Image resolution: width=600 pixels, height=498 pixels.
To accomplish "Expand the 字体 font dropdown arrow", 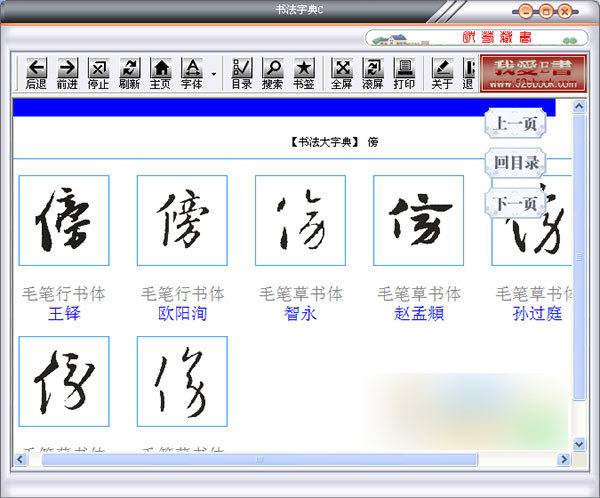I will pyautogui.click(x=213, y=75).
